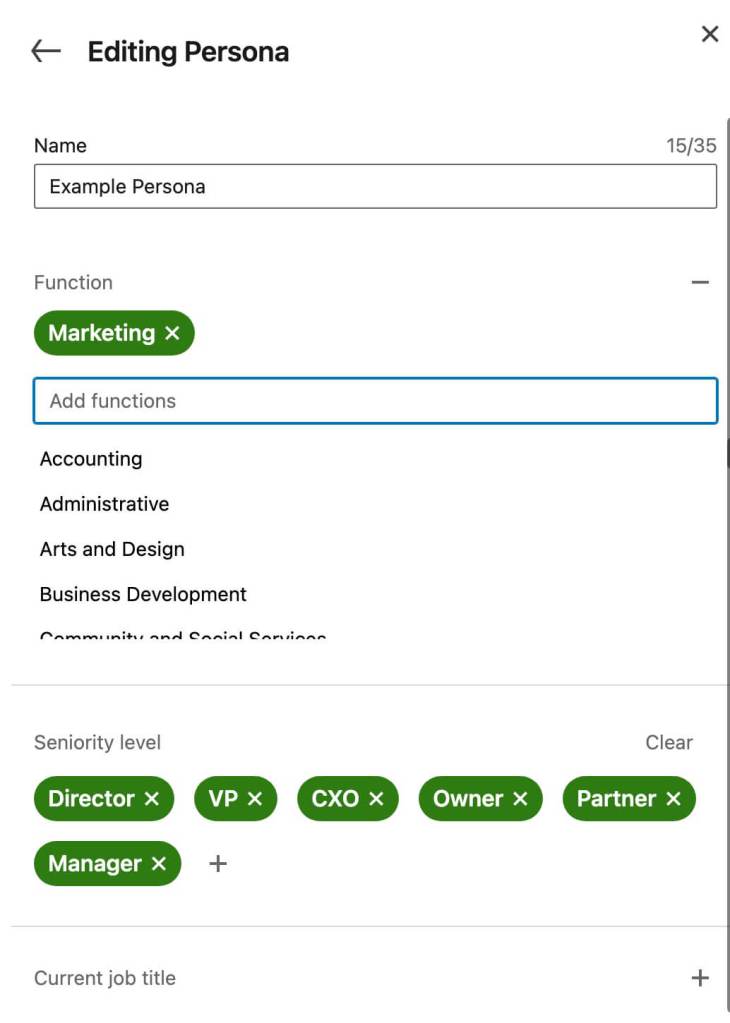Remove the VP seniority tag
Viewport: 730px width, 1023px height.
click(x=255, y=799)
